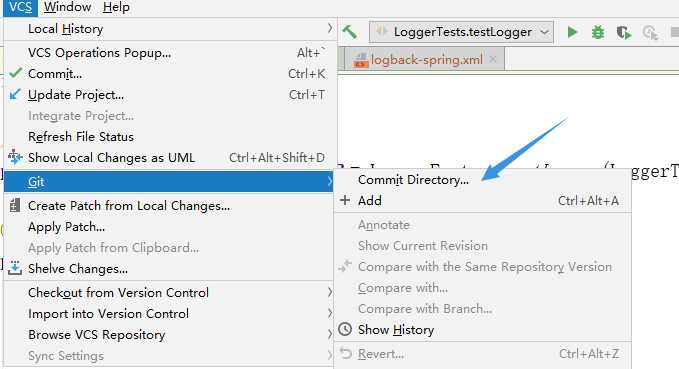Open the LoggerTests.testLogger run configuration dropdown
The height and width of the screenshot is (369, 679).
click(461, 32)
